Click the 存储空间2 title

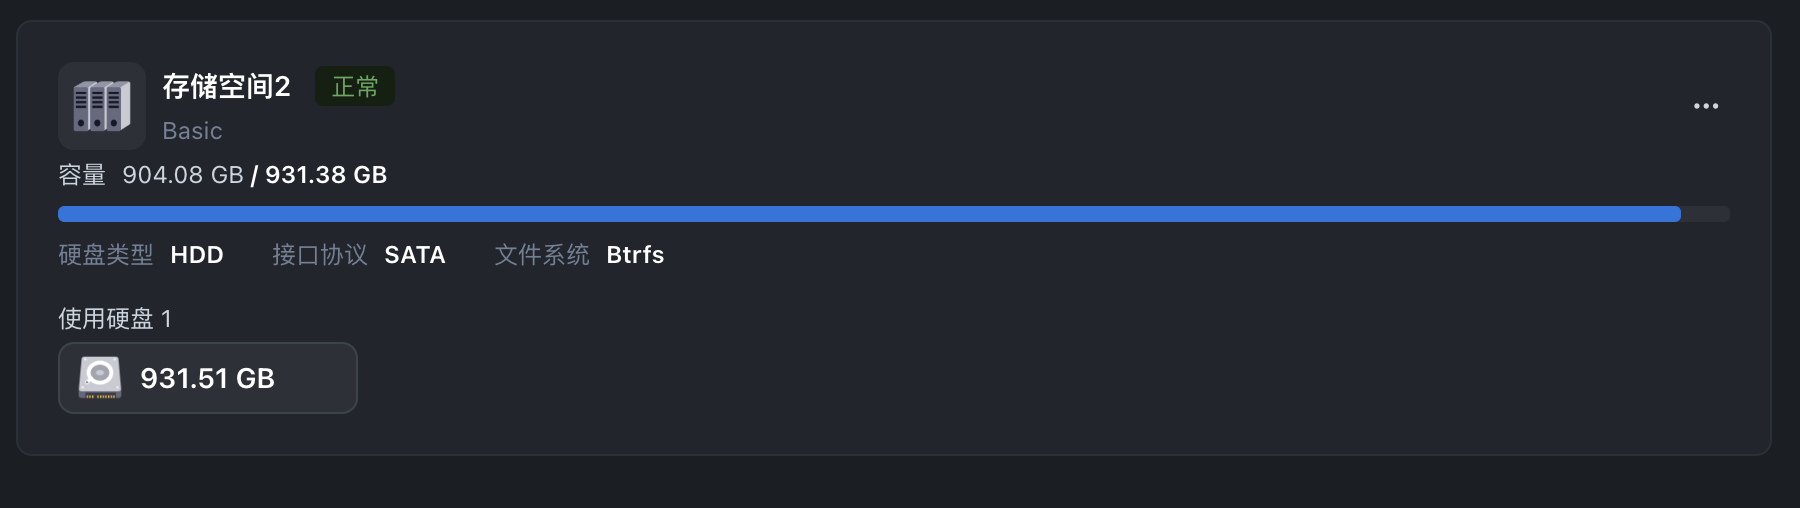(x=227, y=87)
